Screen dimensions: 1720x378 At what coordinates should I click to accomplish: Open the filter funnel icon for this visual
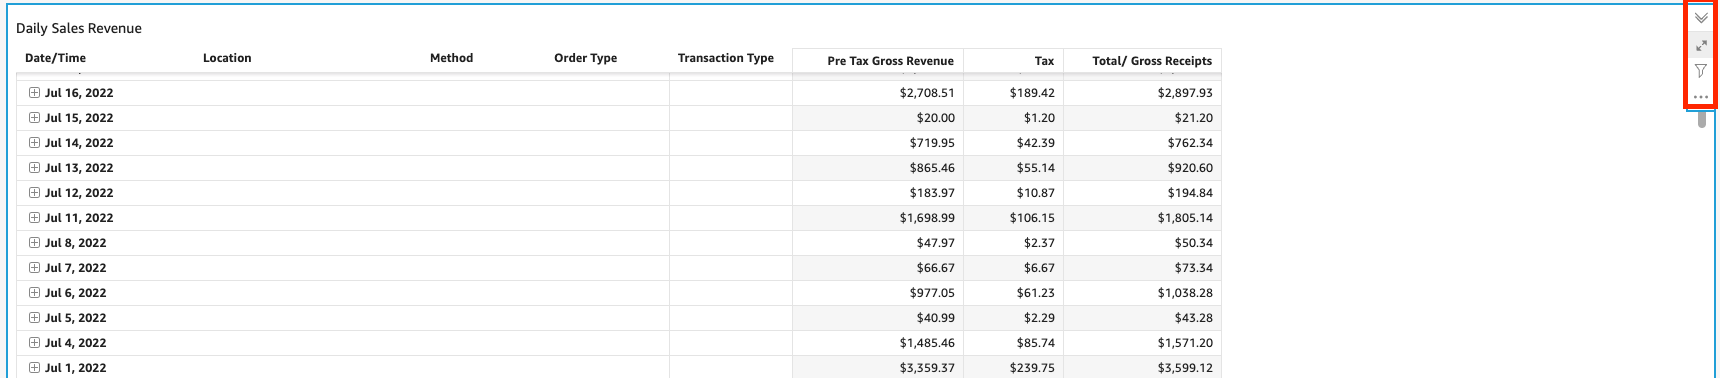click(1701, 71)
